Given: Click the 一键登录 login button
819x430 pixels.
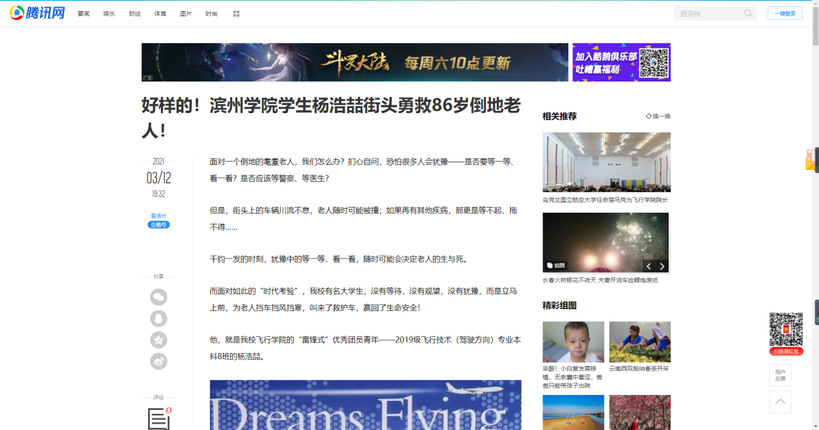Looking at the screenshot, I should pos(784,14).
